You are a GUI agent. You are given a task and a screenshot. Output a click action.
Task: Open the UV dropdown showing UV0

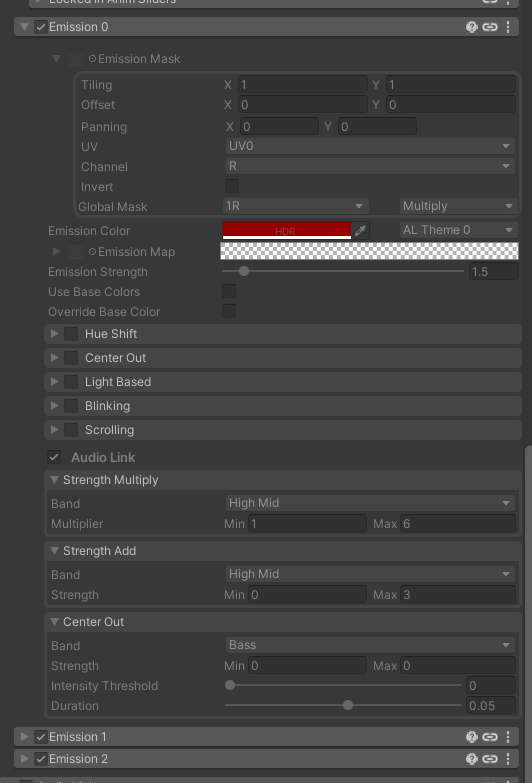point(370,146)
